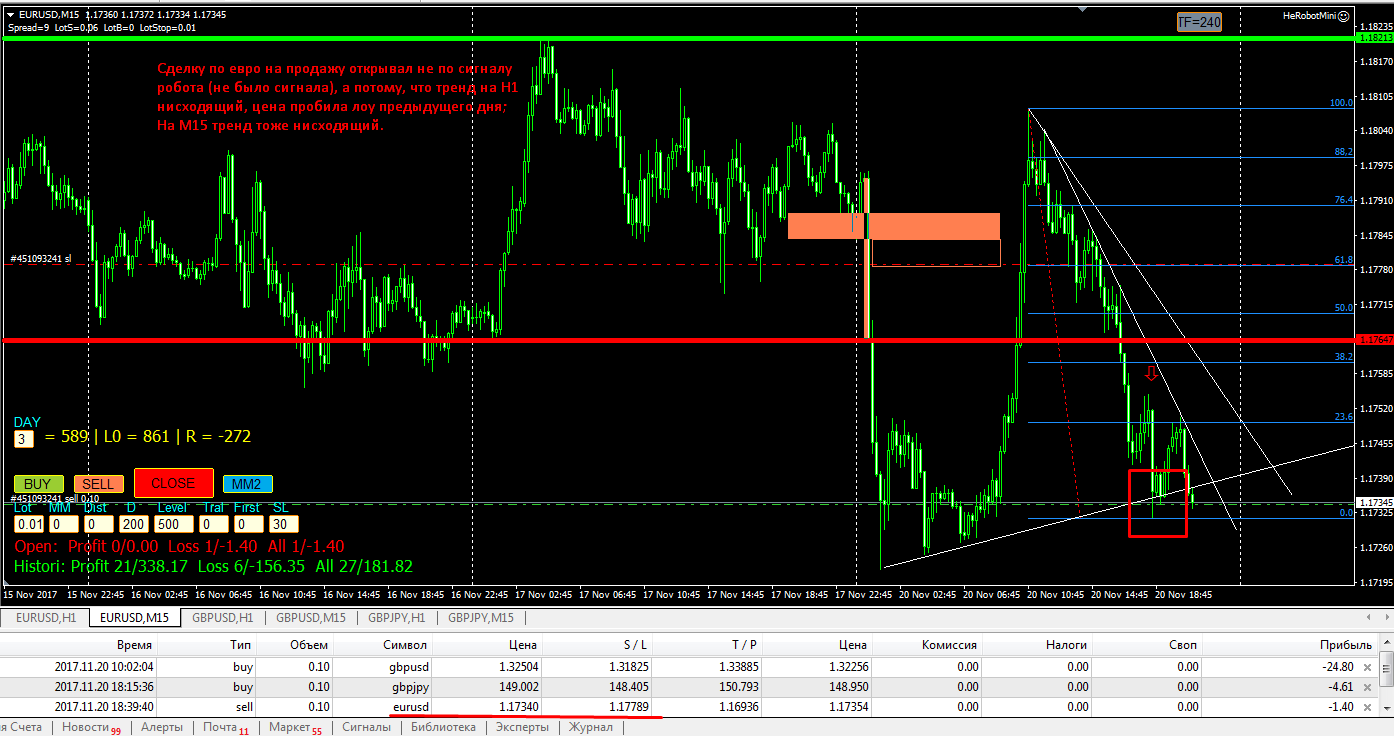The height and width of the screenshot is (736, 1394).
Task: Open the Новости terminal tab
Action: pyautogui.click(x=90, y=727)
